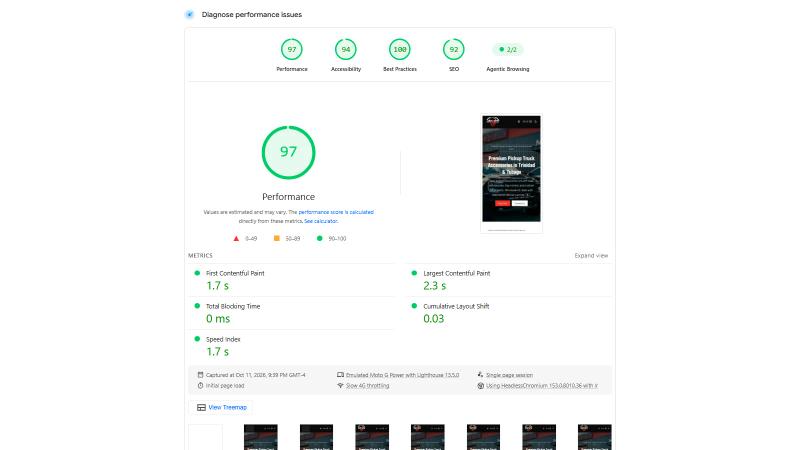Click the 'Slow 4G throttling' link
Viewport: 800px width, 450px height.
pos(367,386)
